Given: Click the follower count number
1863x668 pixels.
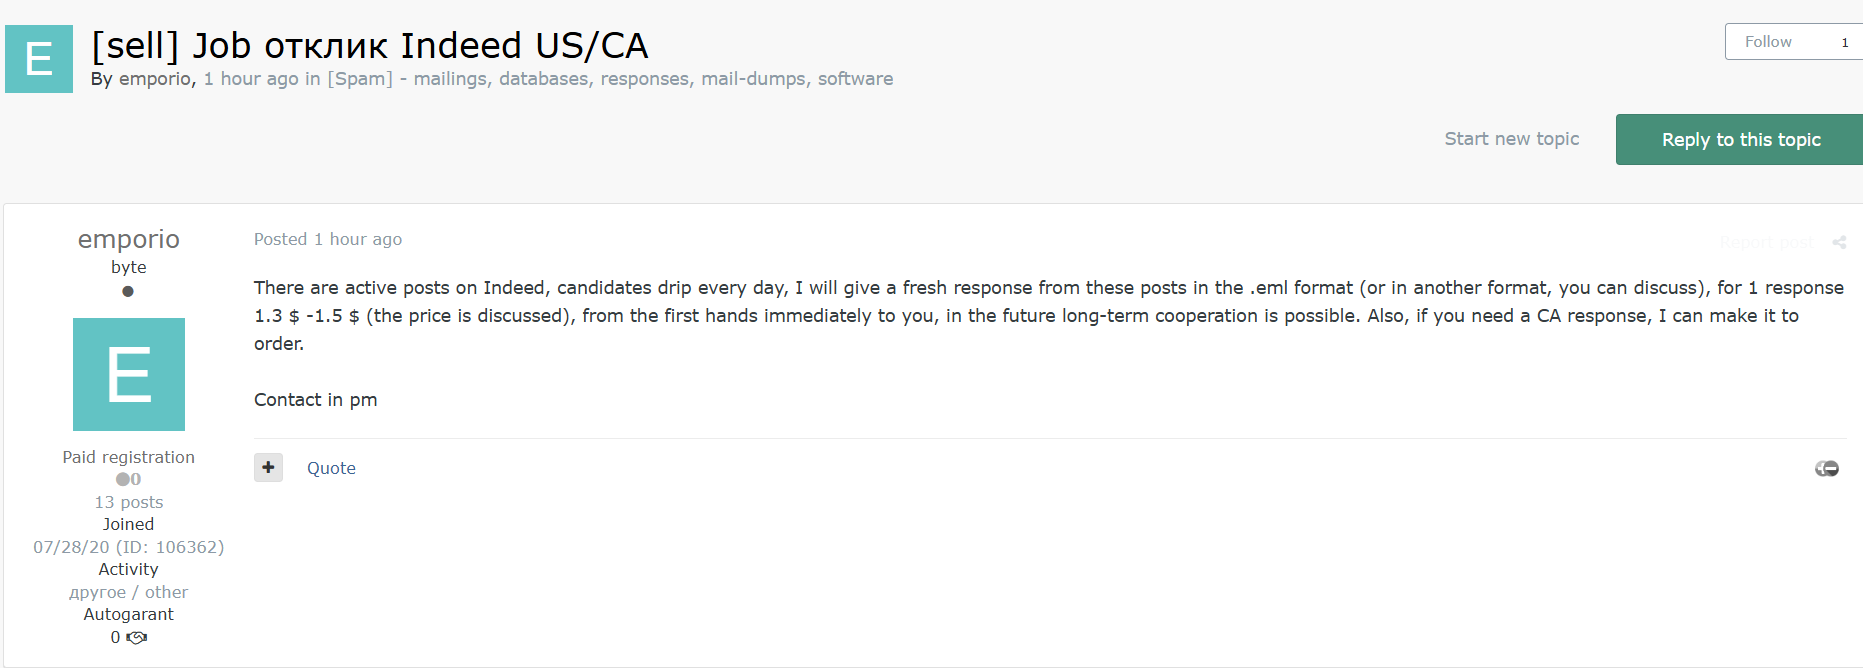Looking at the screenshot, I should click(x=1844, y=42).
